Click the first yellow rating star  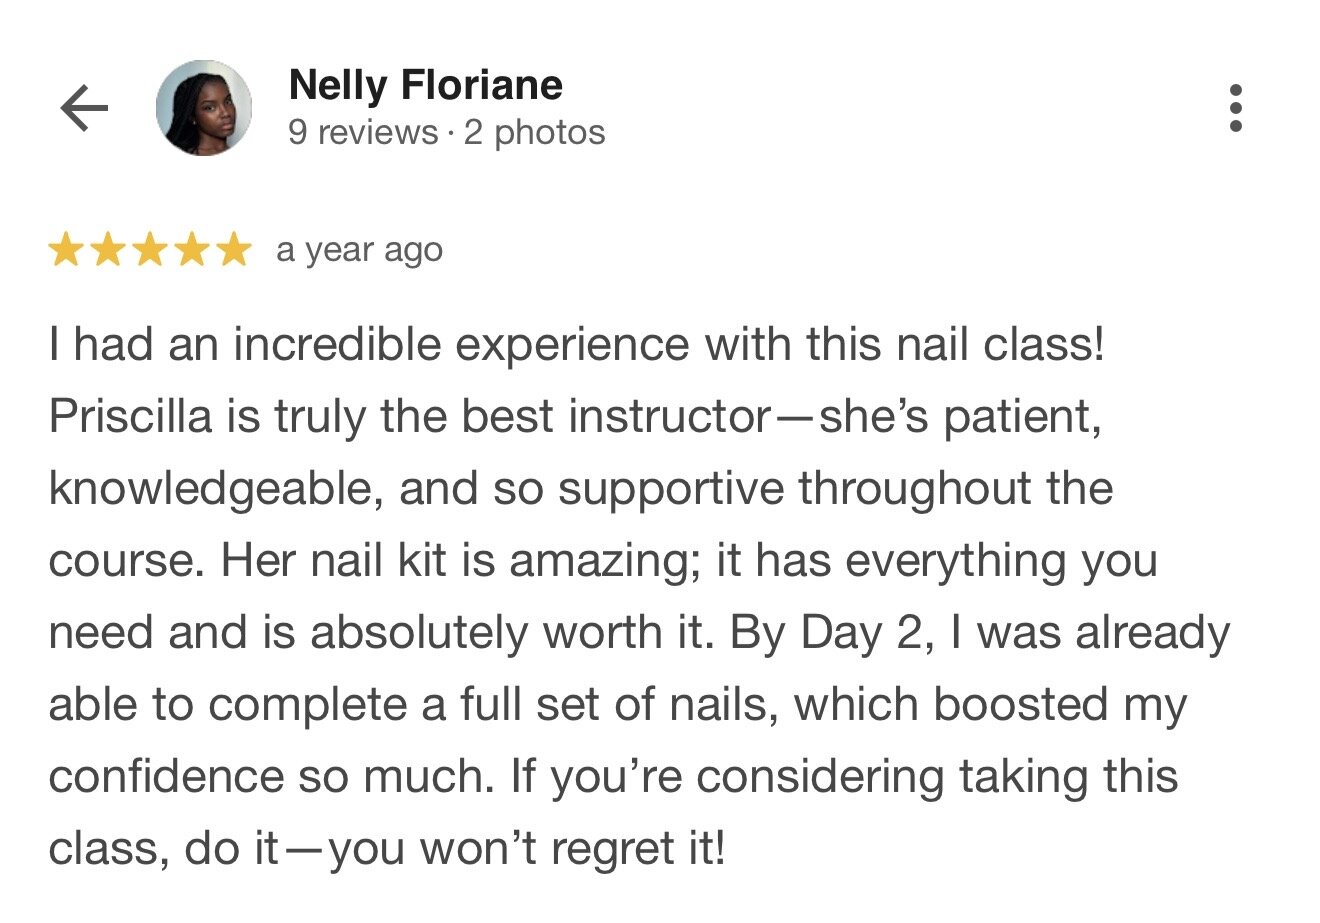(x=66, y=250)
